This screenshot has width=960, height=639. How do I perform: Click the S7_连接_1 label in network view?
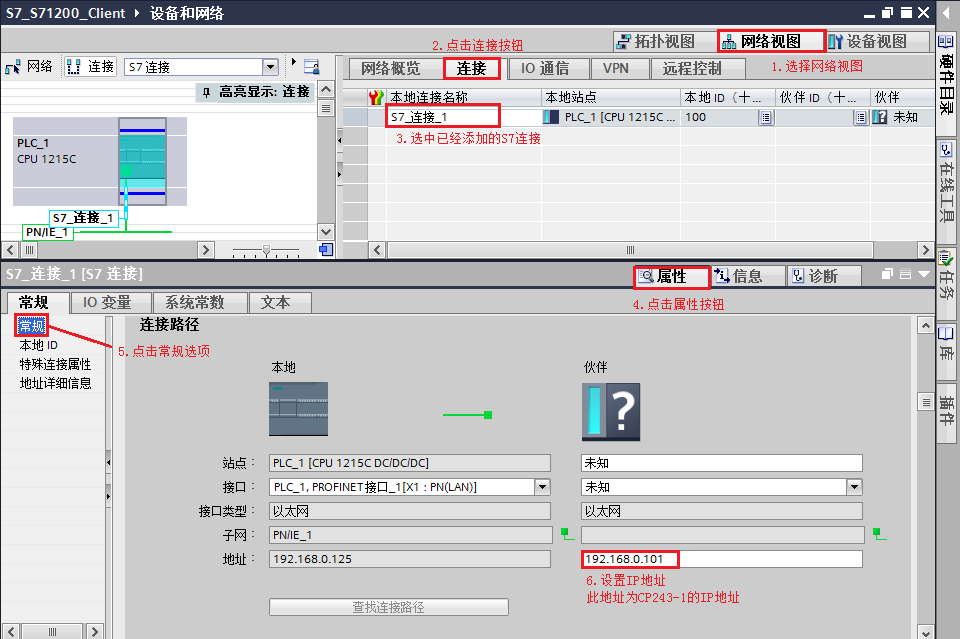coord(83,218)
